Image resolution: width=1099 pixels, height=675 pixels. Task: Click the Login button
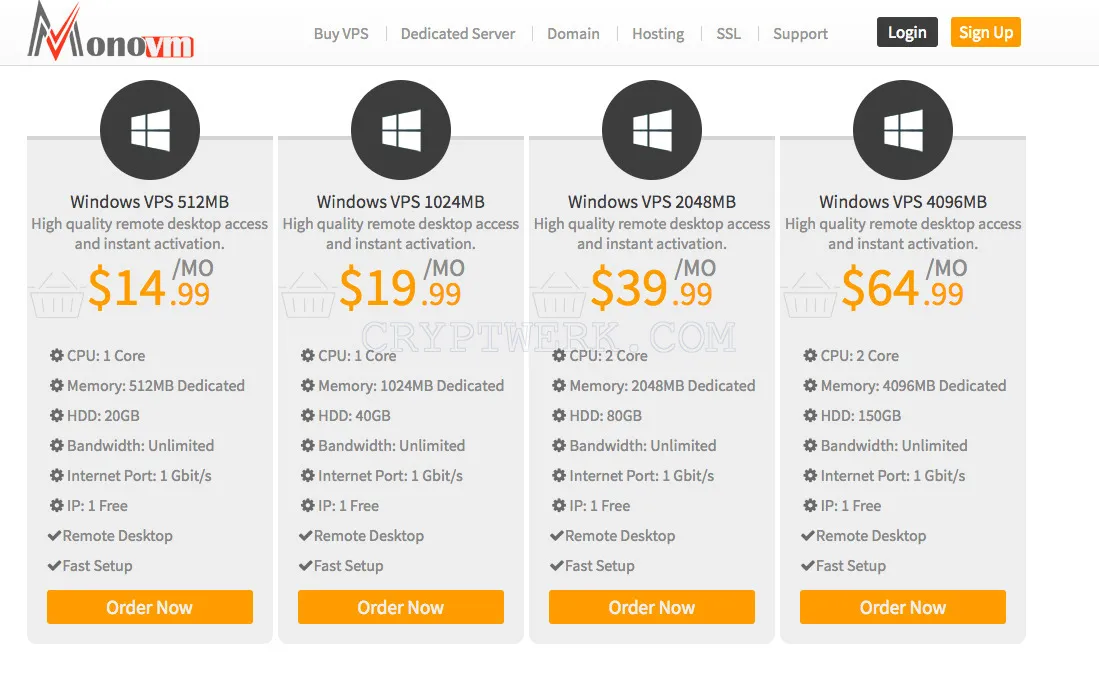point(907,32)
